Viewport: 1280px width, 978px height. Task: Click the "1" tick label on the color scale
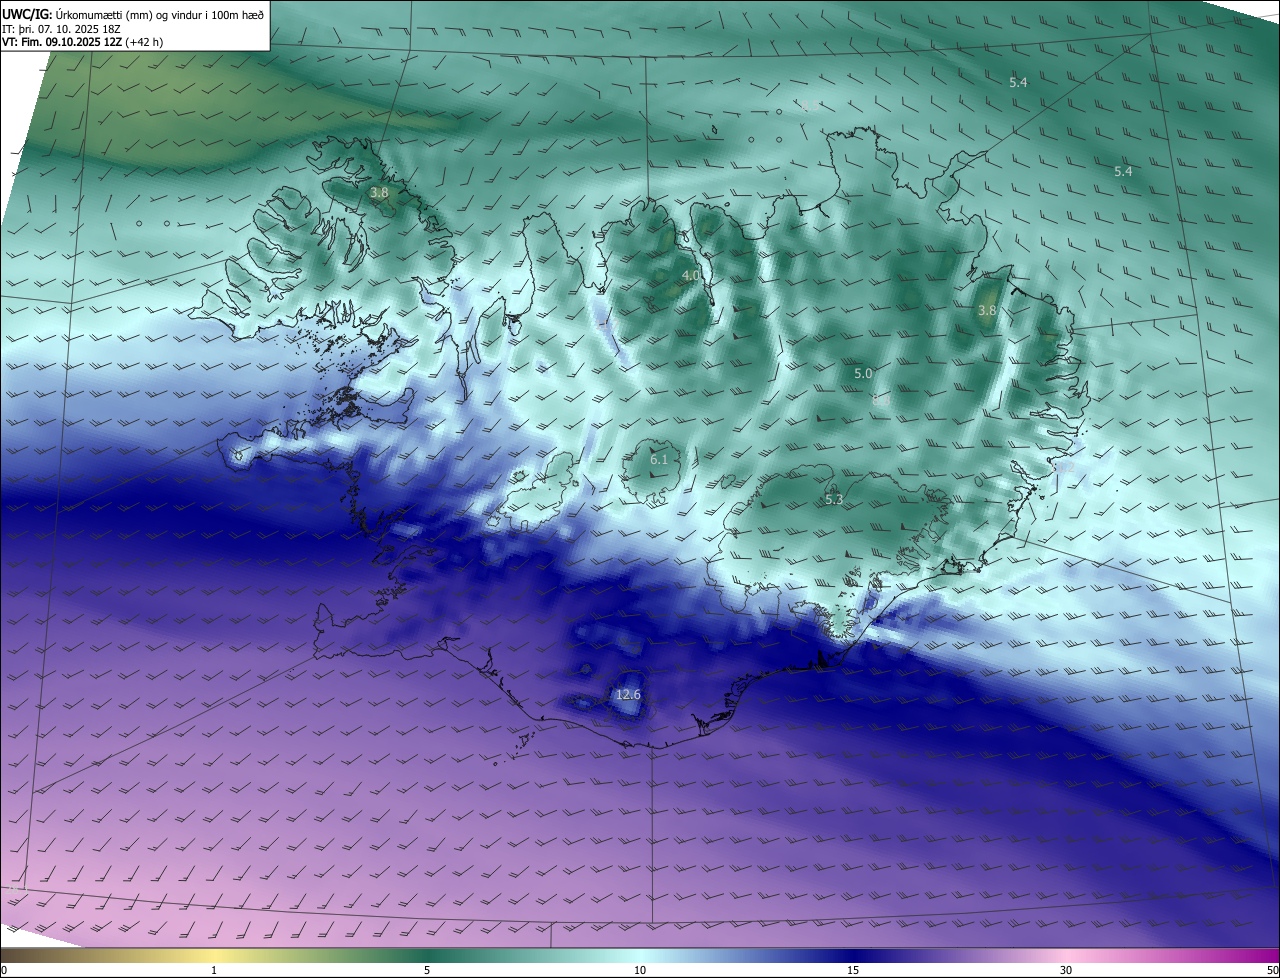(x=214, y=970)
